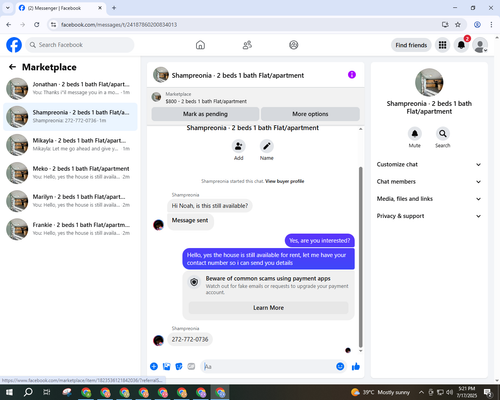Reload the page in browser
The width and height of the screenshot is (500, 400).
pyautogui.click(x=37, y=25)
